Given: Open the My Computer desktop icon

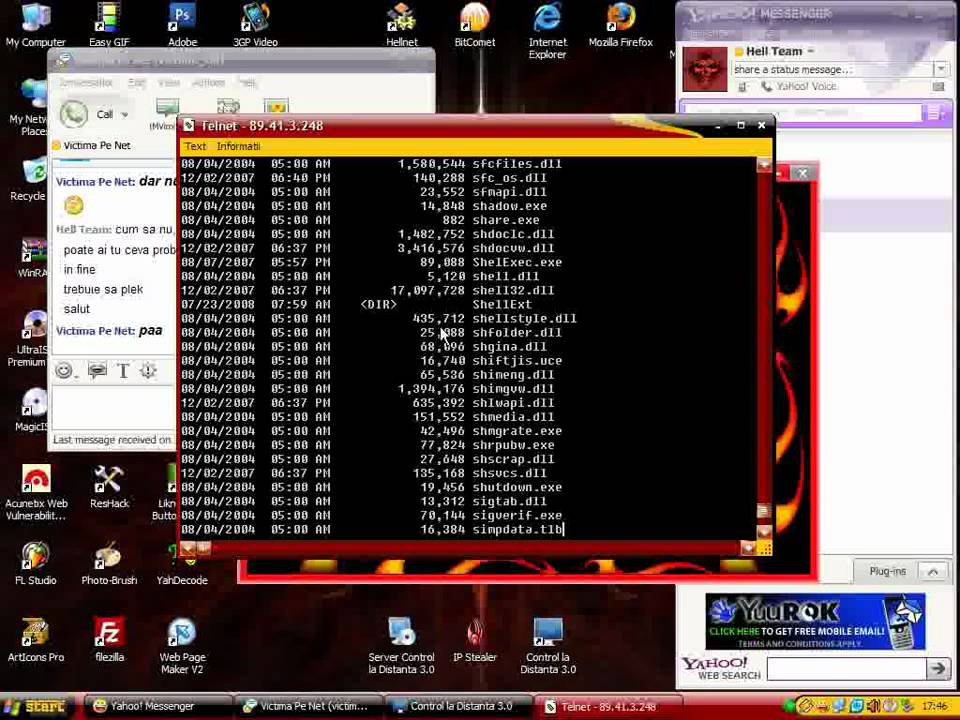Looking at the screenshot, I should [x=36, y=24].
